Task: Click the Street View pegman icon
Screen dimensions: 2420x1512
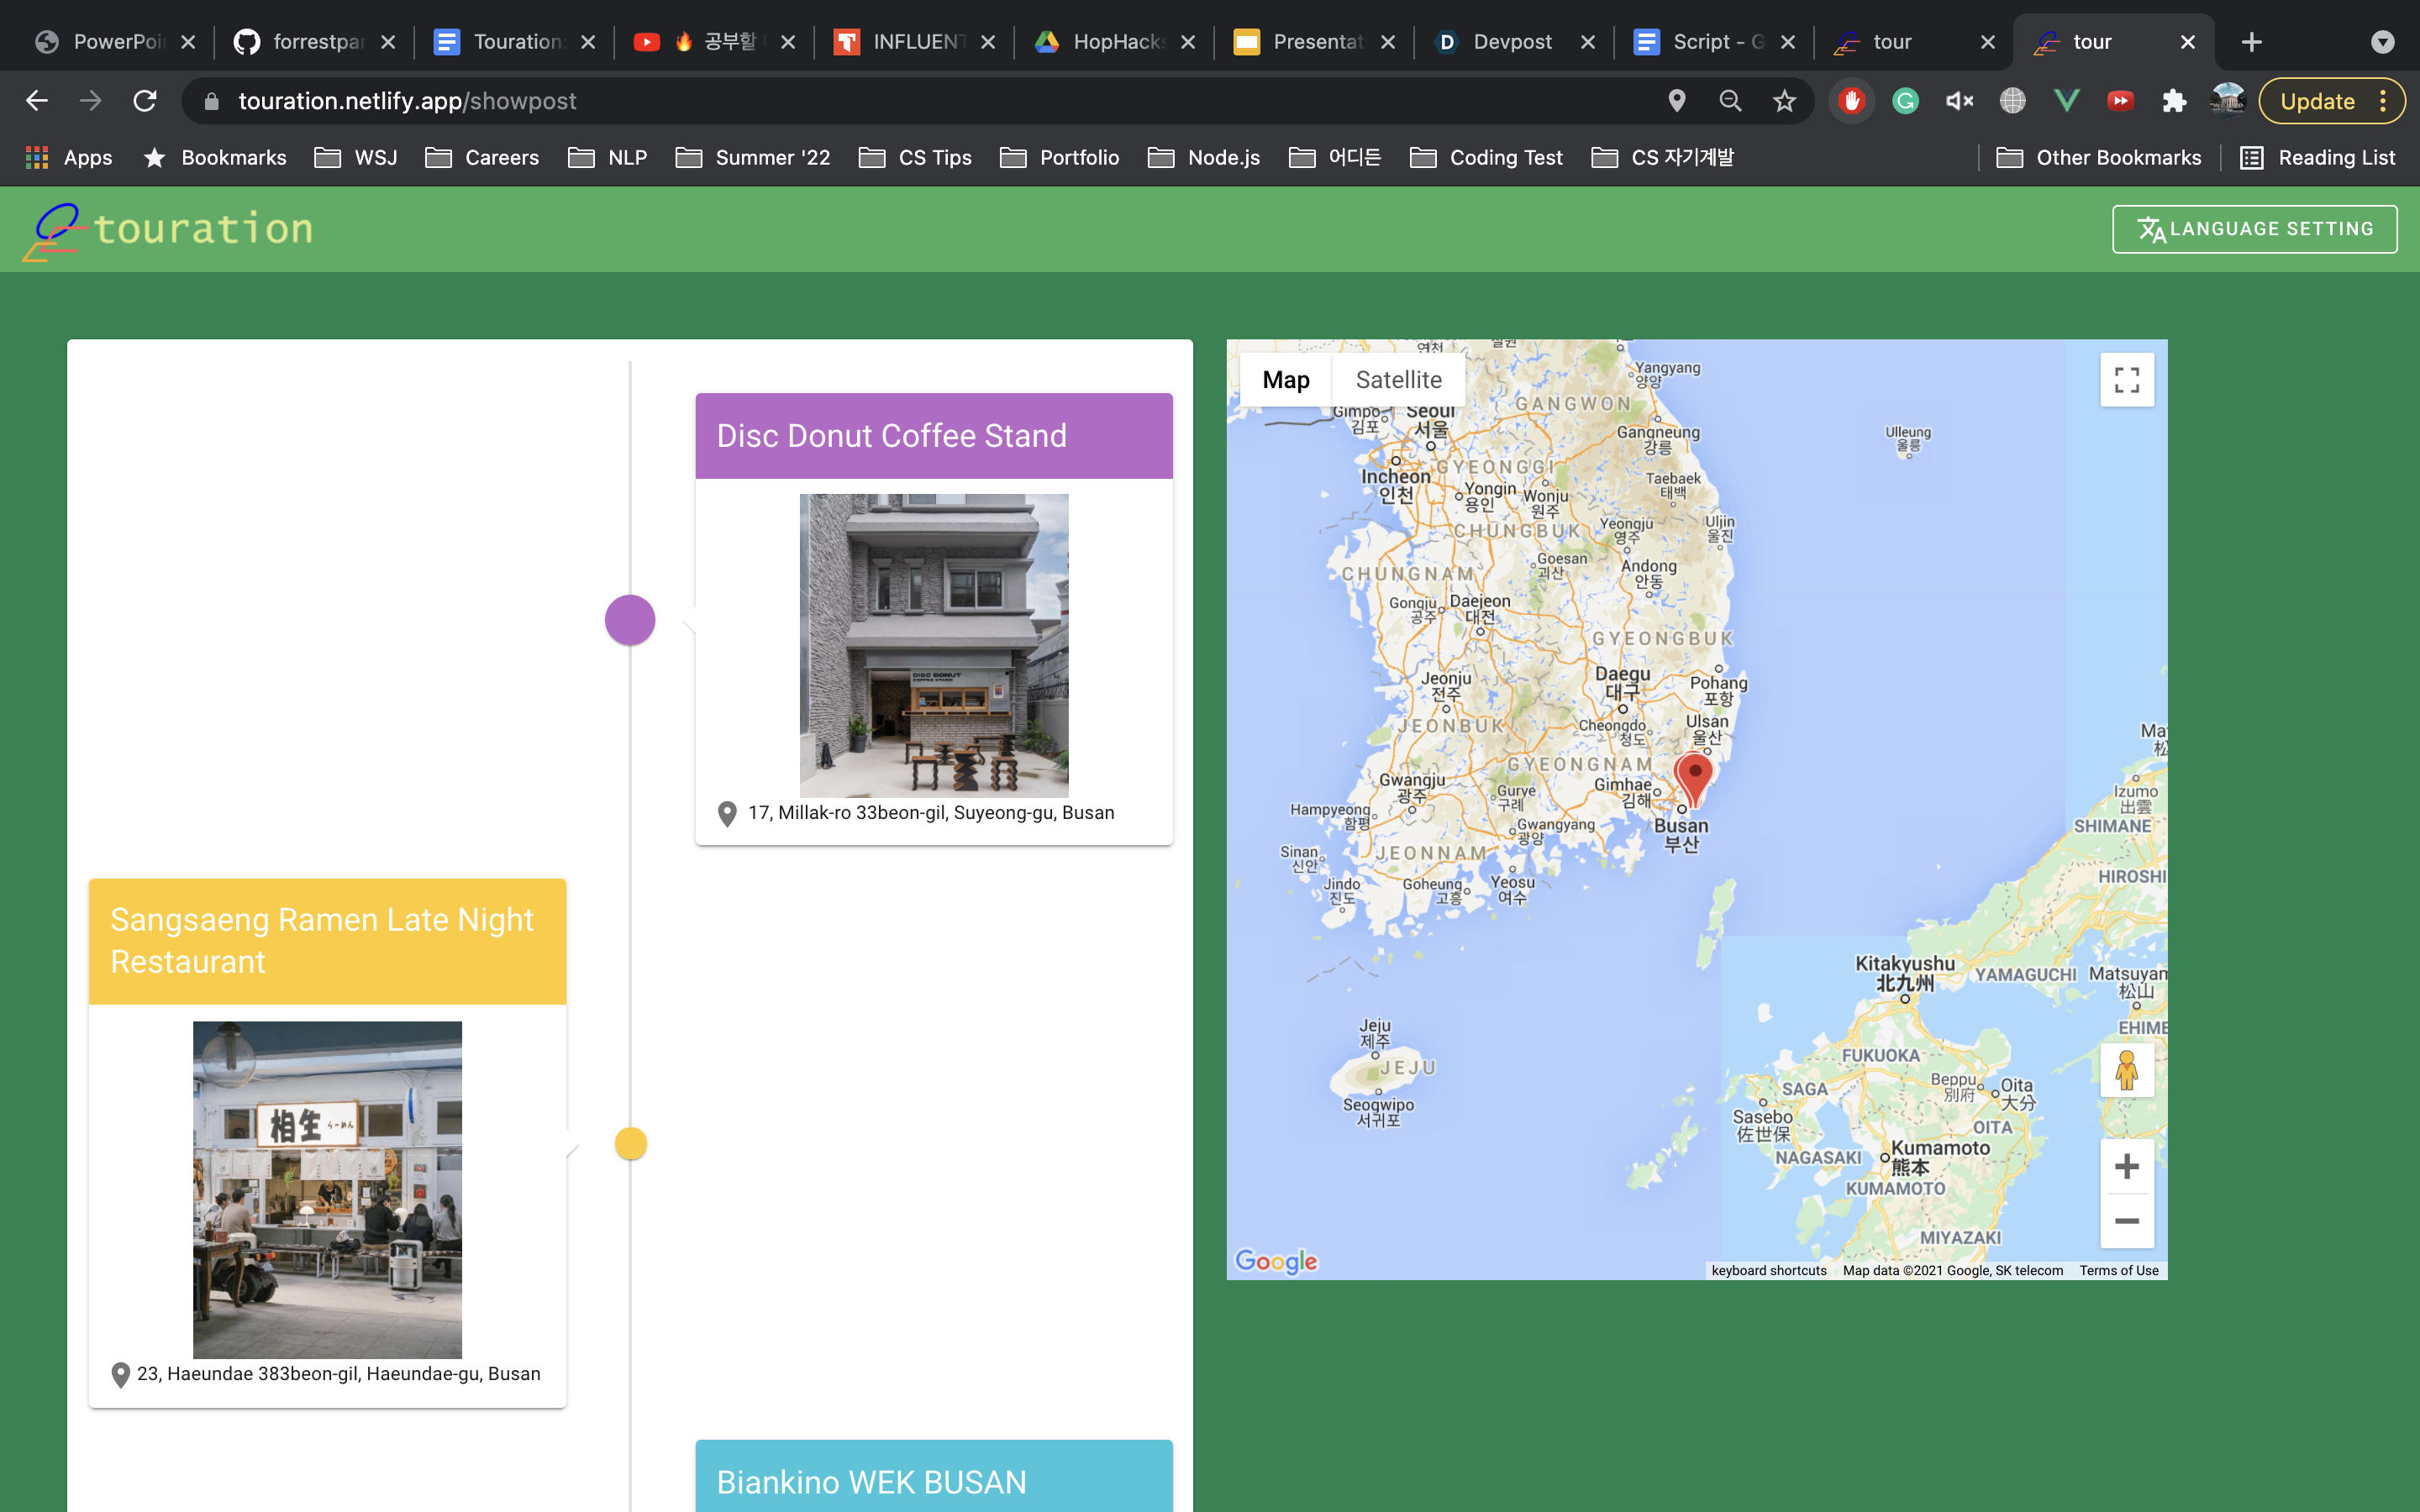Action: point(2126,1070)
